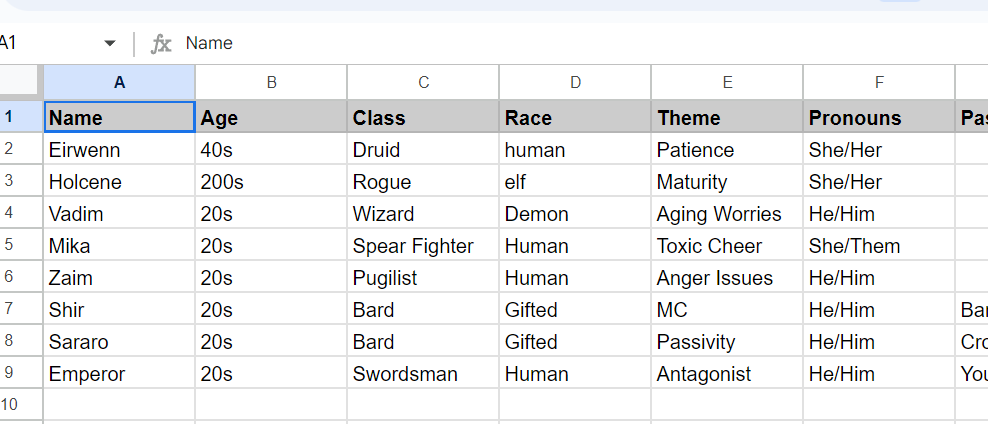Click the Name box cell reference field
This screenshot has height=424, width=988.
click(x=40, y=43)
